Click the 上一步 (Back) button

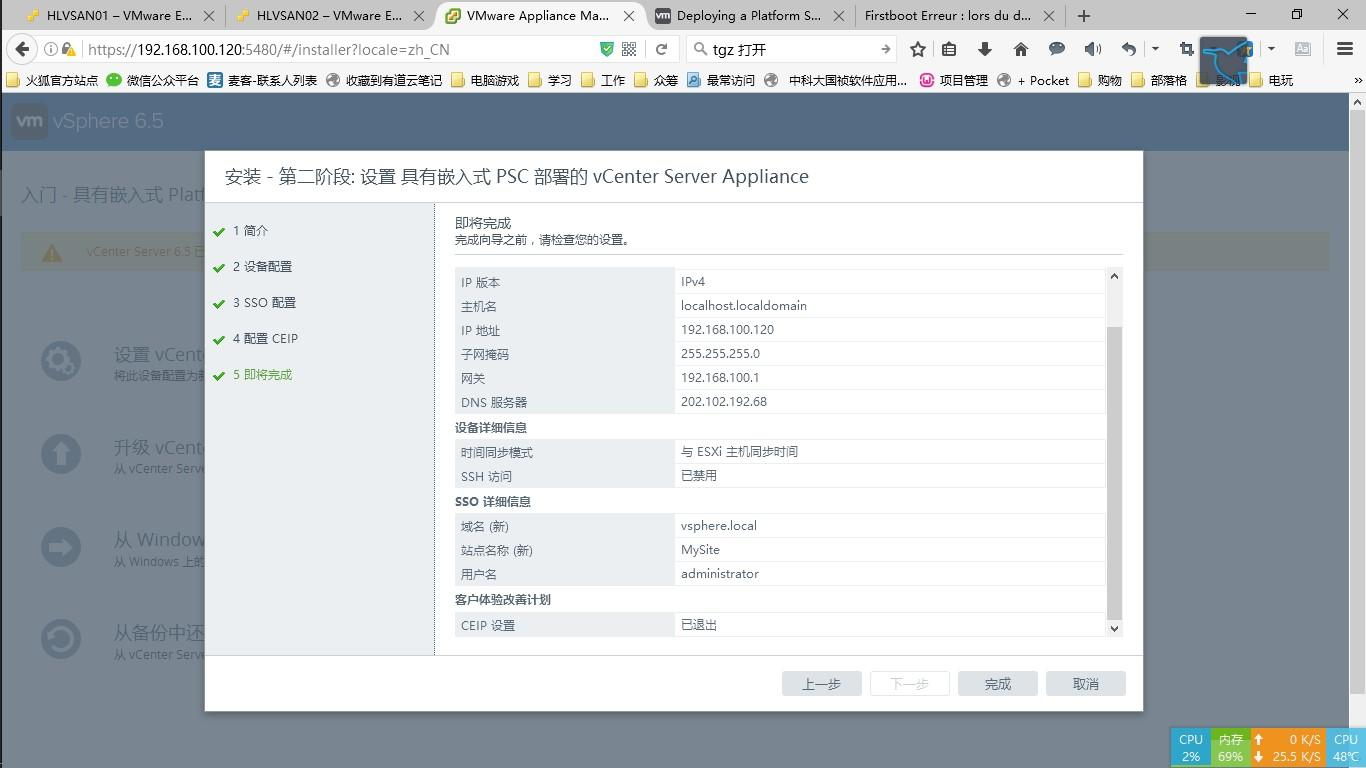822,684
